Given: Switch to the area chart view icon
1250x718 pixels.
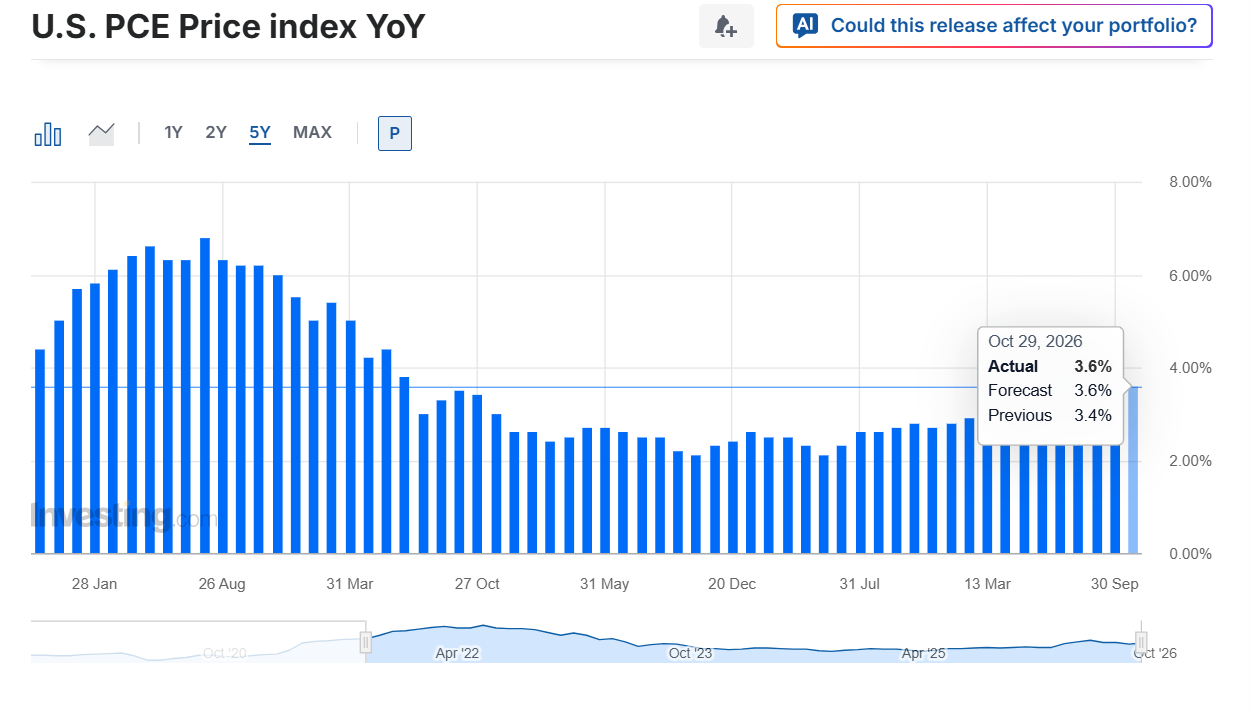Looking at the screenshot, I should [101, 133].
